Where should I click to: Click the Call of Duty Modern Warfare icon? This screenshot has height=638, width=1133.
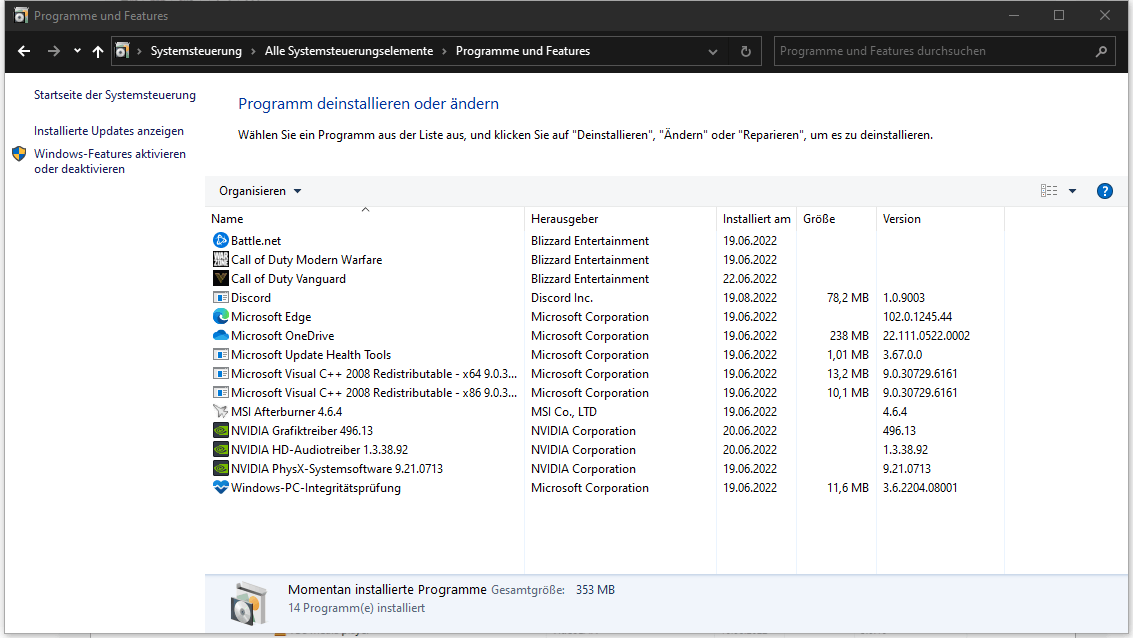coord(220,259)
